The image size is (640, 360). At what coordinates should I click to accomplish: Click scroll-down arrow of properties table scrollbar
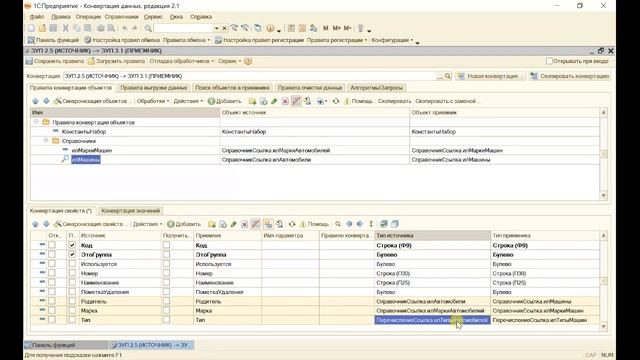(604, 326)
